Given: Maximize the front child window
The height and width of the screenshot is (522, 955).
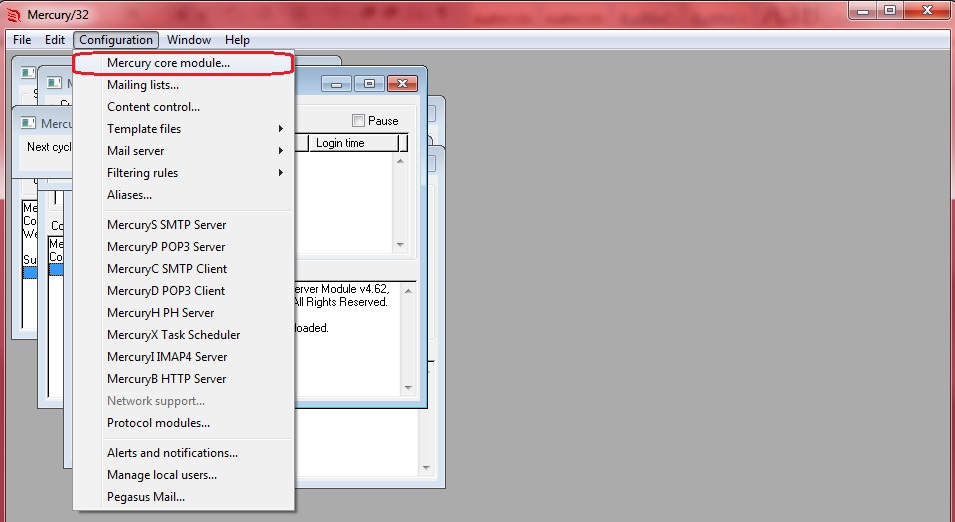Looking at the screenshot, I should pyautogui.click(x=369, y=83).
